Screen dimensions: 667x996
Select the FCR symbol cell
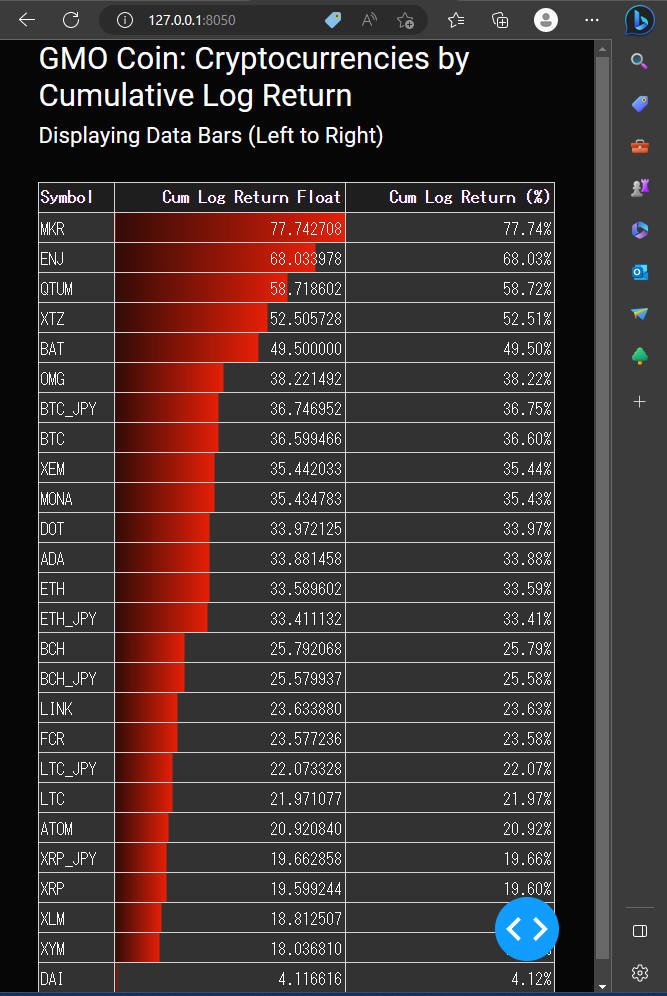tap(76, 739)
